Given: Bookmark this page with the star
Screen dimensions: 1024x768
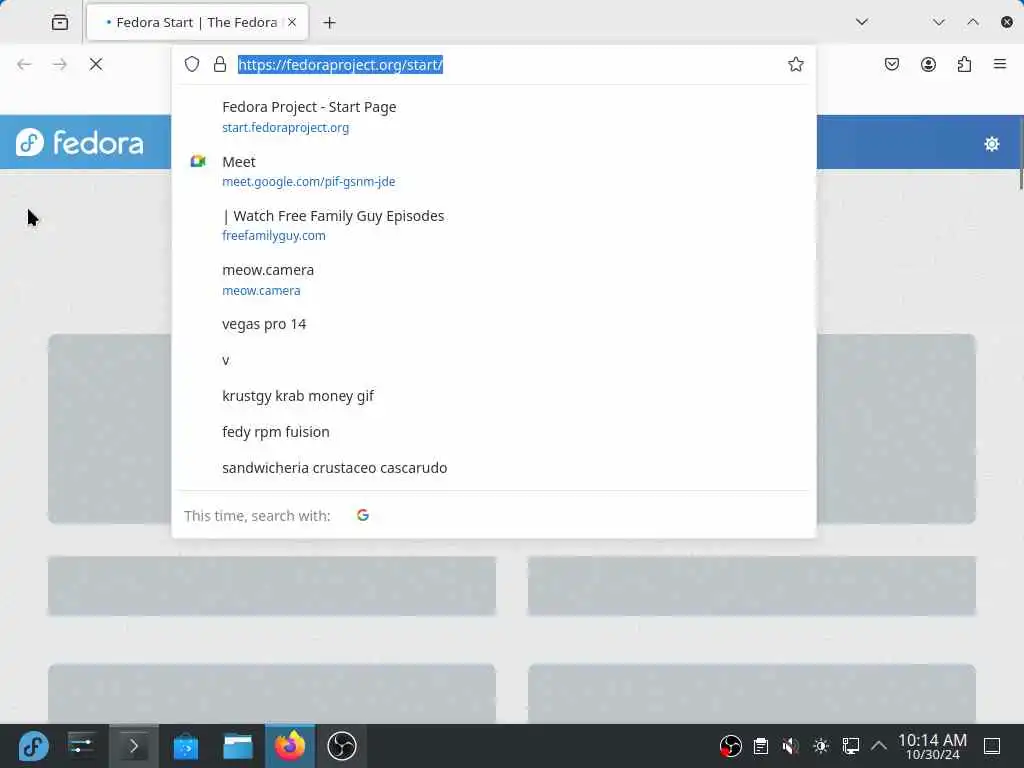Looking at the screenshot, I should 795,64.
